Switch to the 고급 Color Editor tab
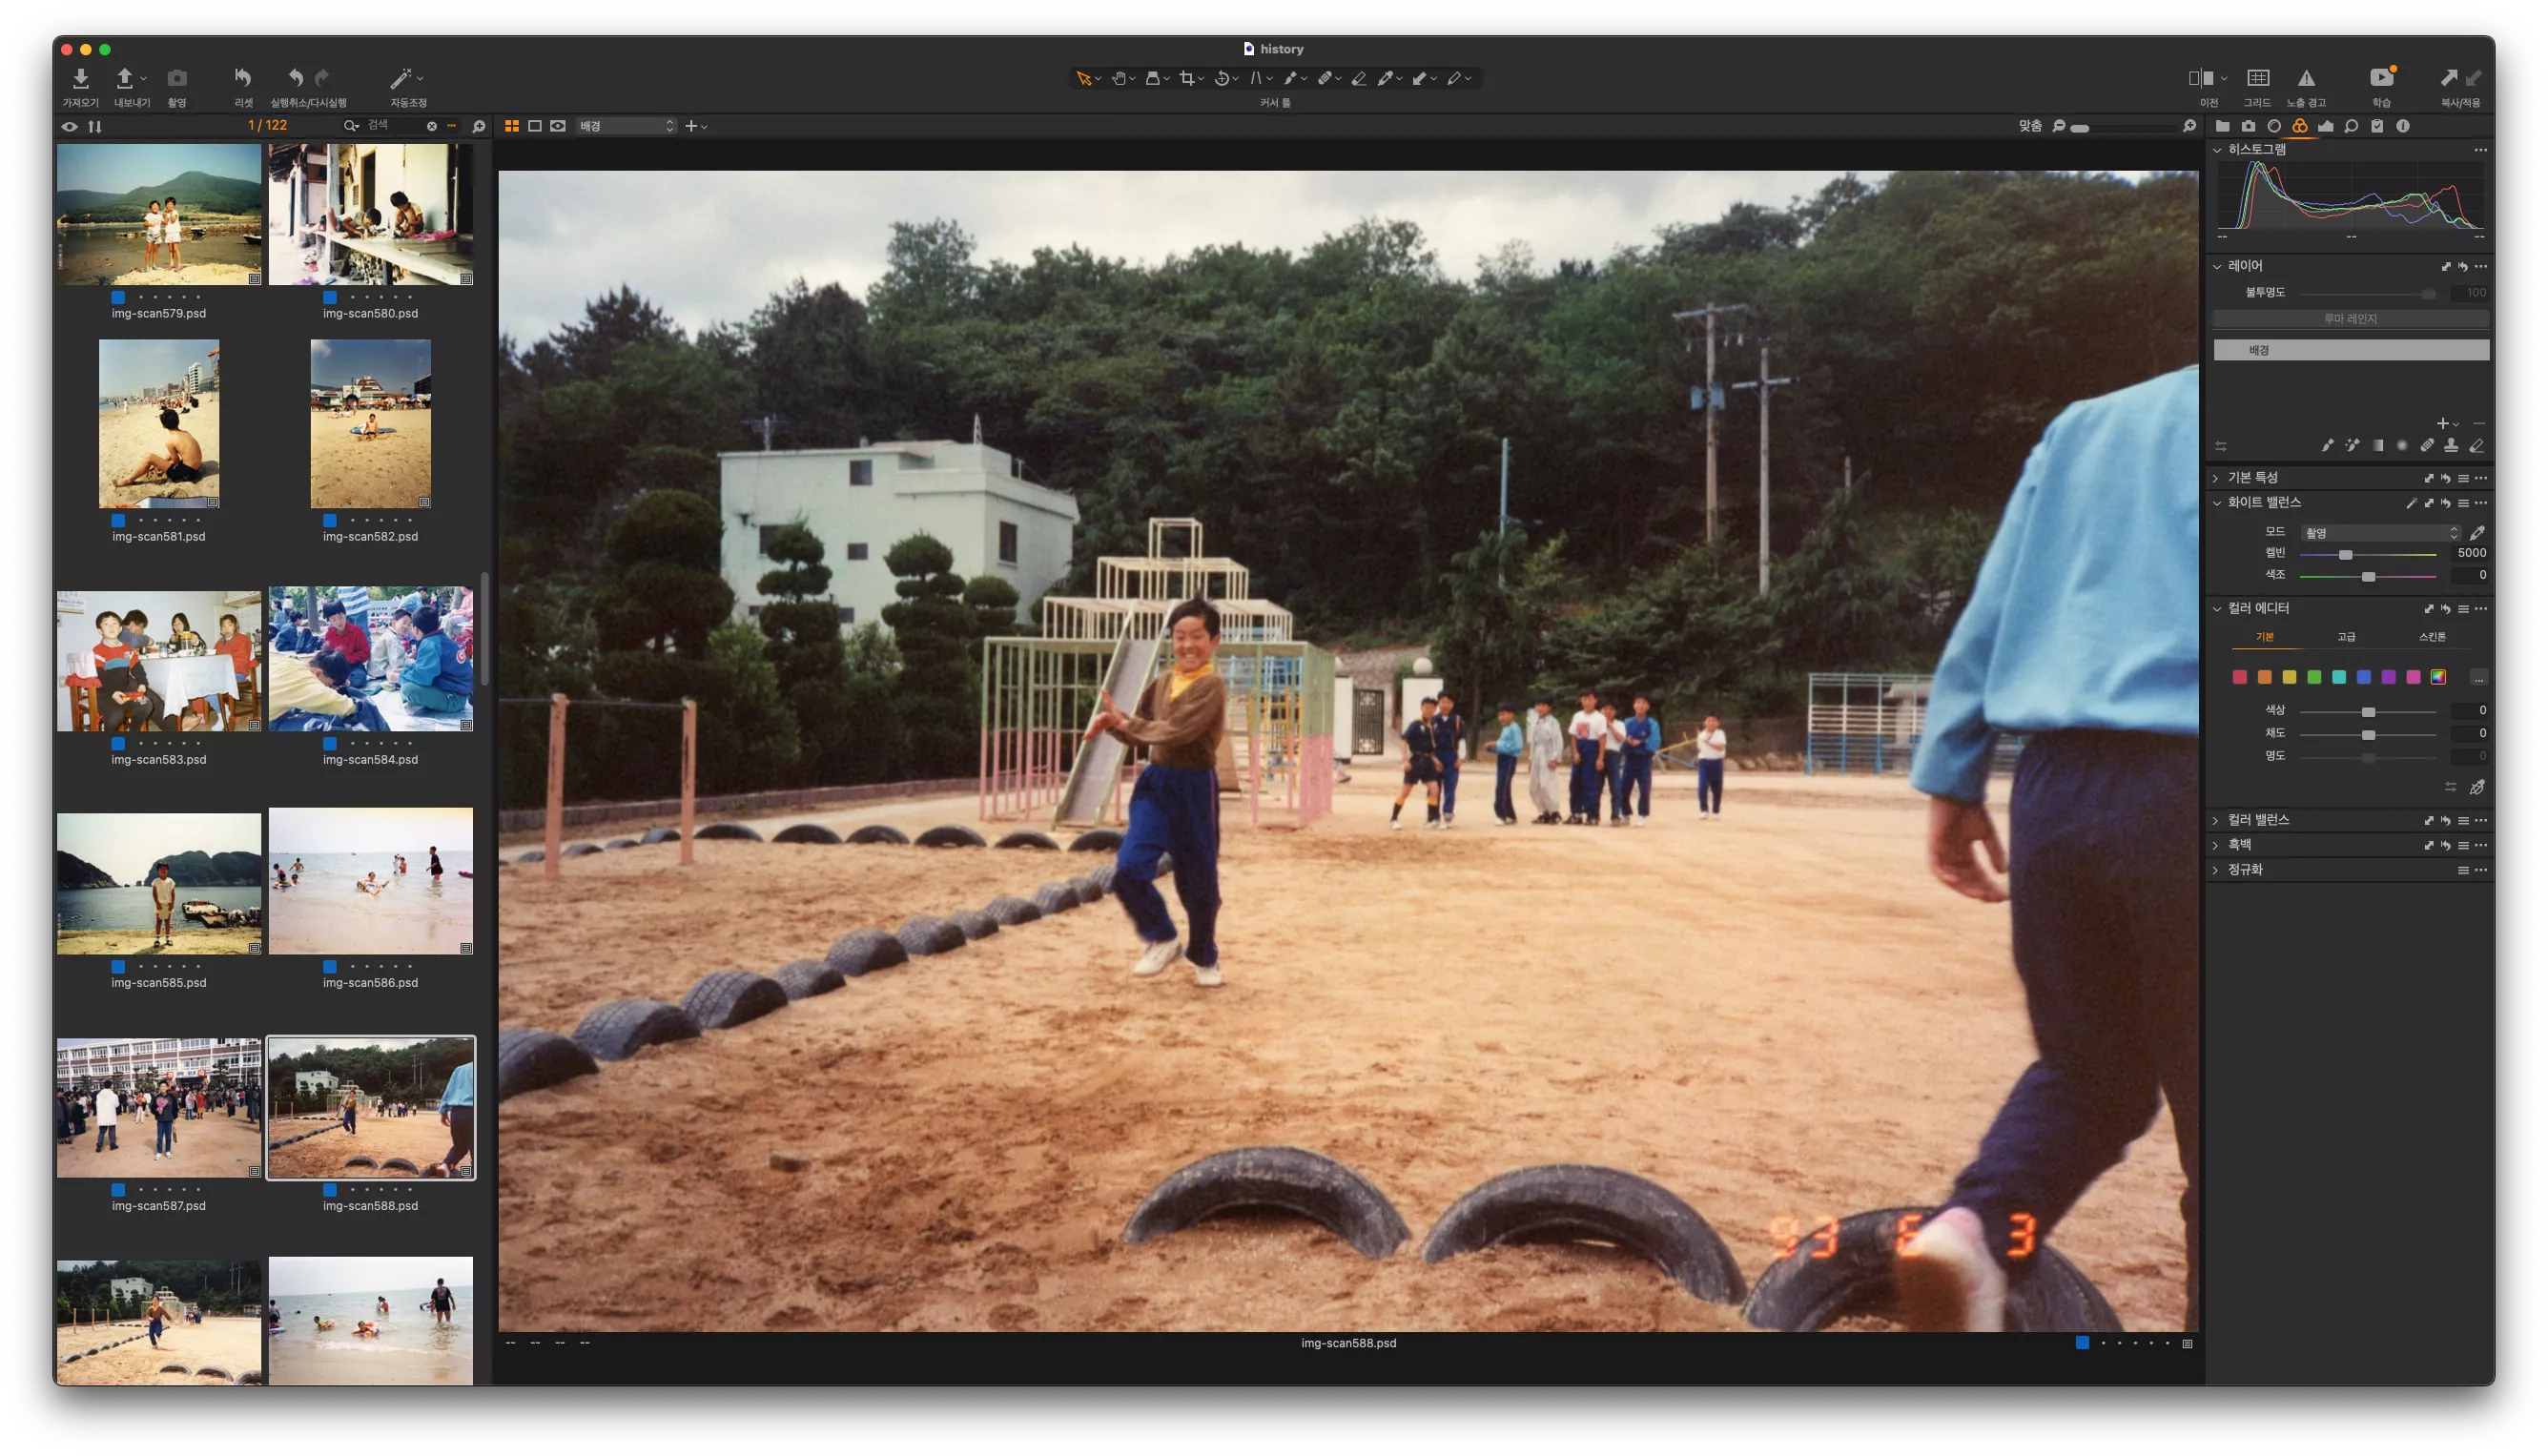2548x1456 pixels. pyautogui.click(x=2346, y=636)
